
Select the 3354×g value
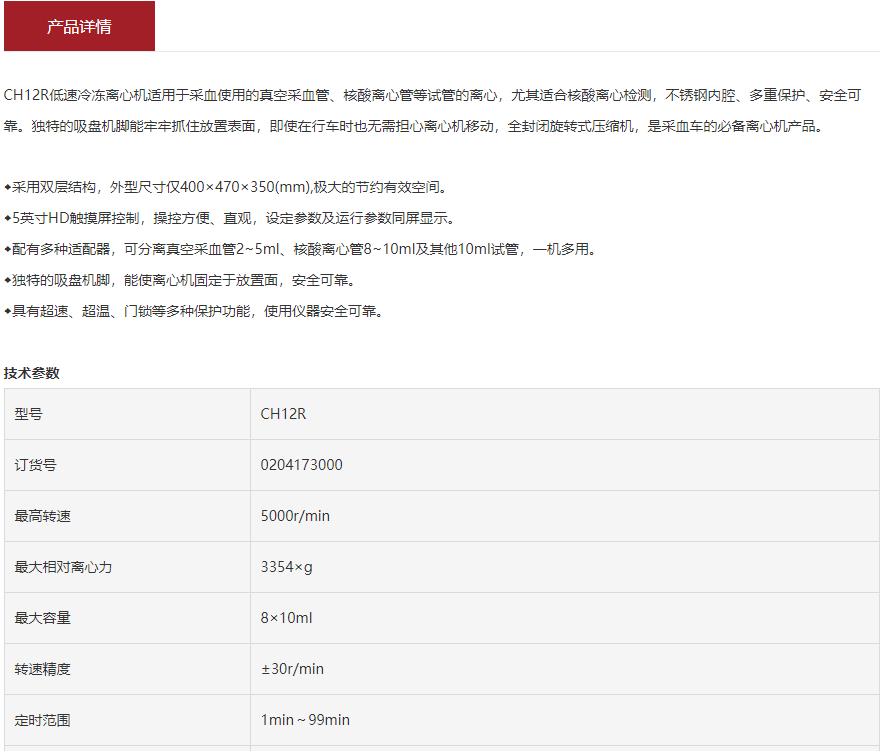pyautogui.click(x=287, y=567)
